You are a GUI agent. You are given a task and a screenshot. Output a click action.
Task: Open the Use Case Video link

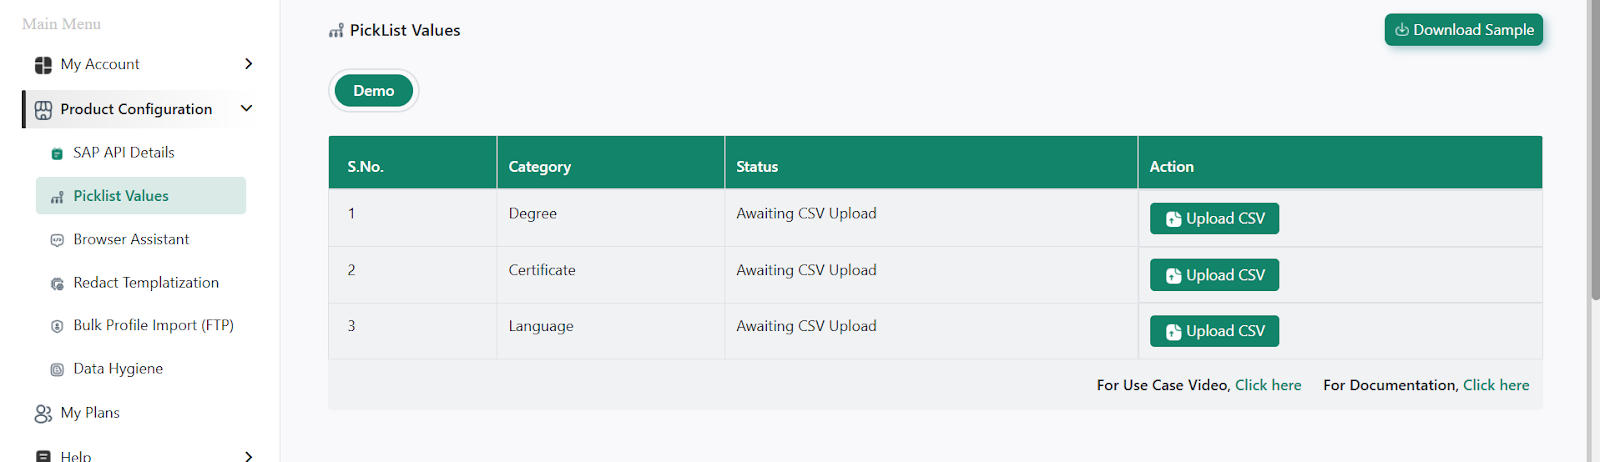pyautogui.click(x=1268, y=385)
